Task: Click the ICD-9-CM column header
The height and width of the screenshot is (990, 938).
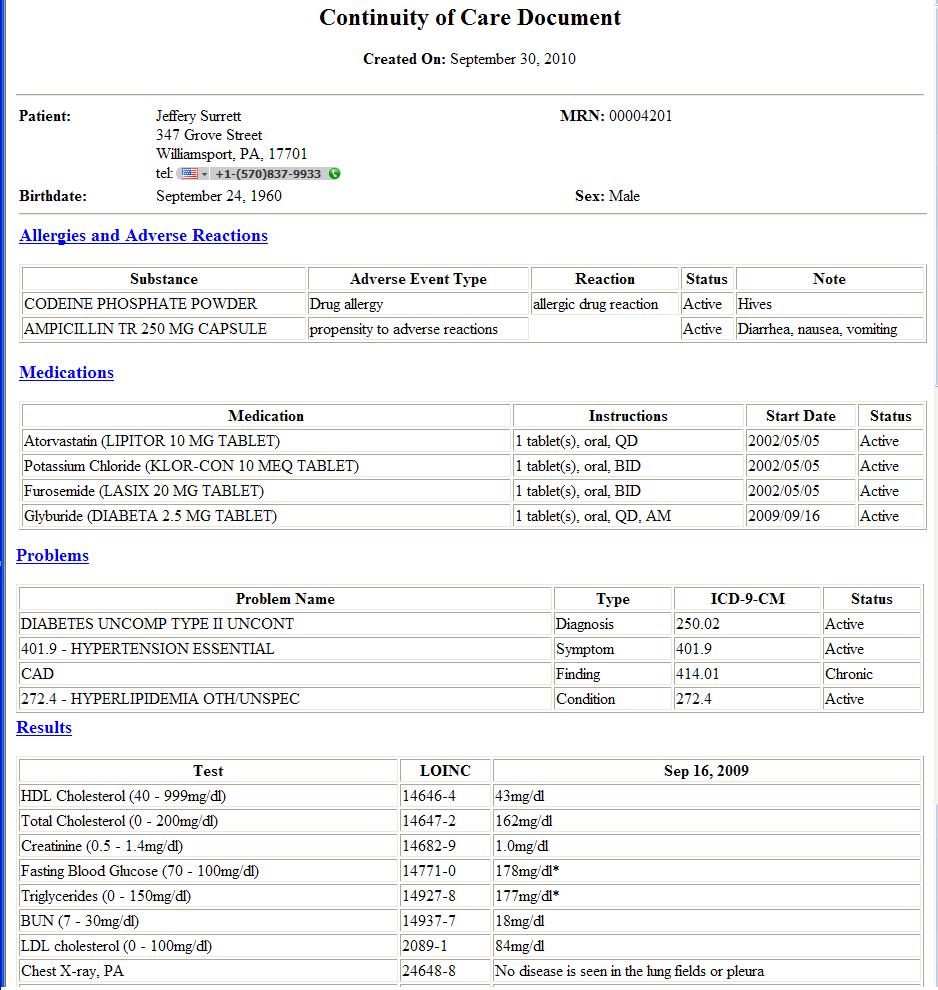Action: (x=747, y=599)
